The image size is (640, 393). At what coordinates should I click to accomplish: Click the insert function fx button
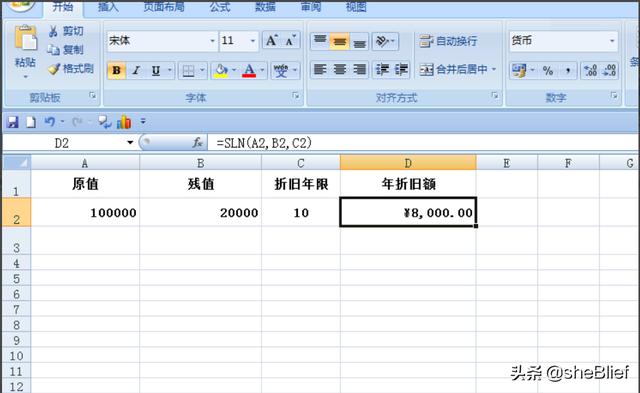(198, 143)
